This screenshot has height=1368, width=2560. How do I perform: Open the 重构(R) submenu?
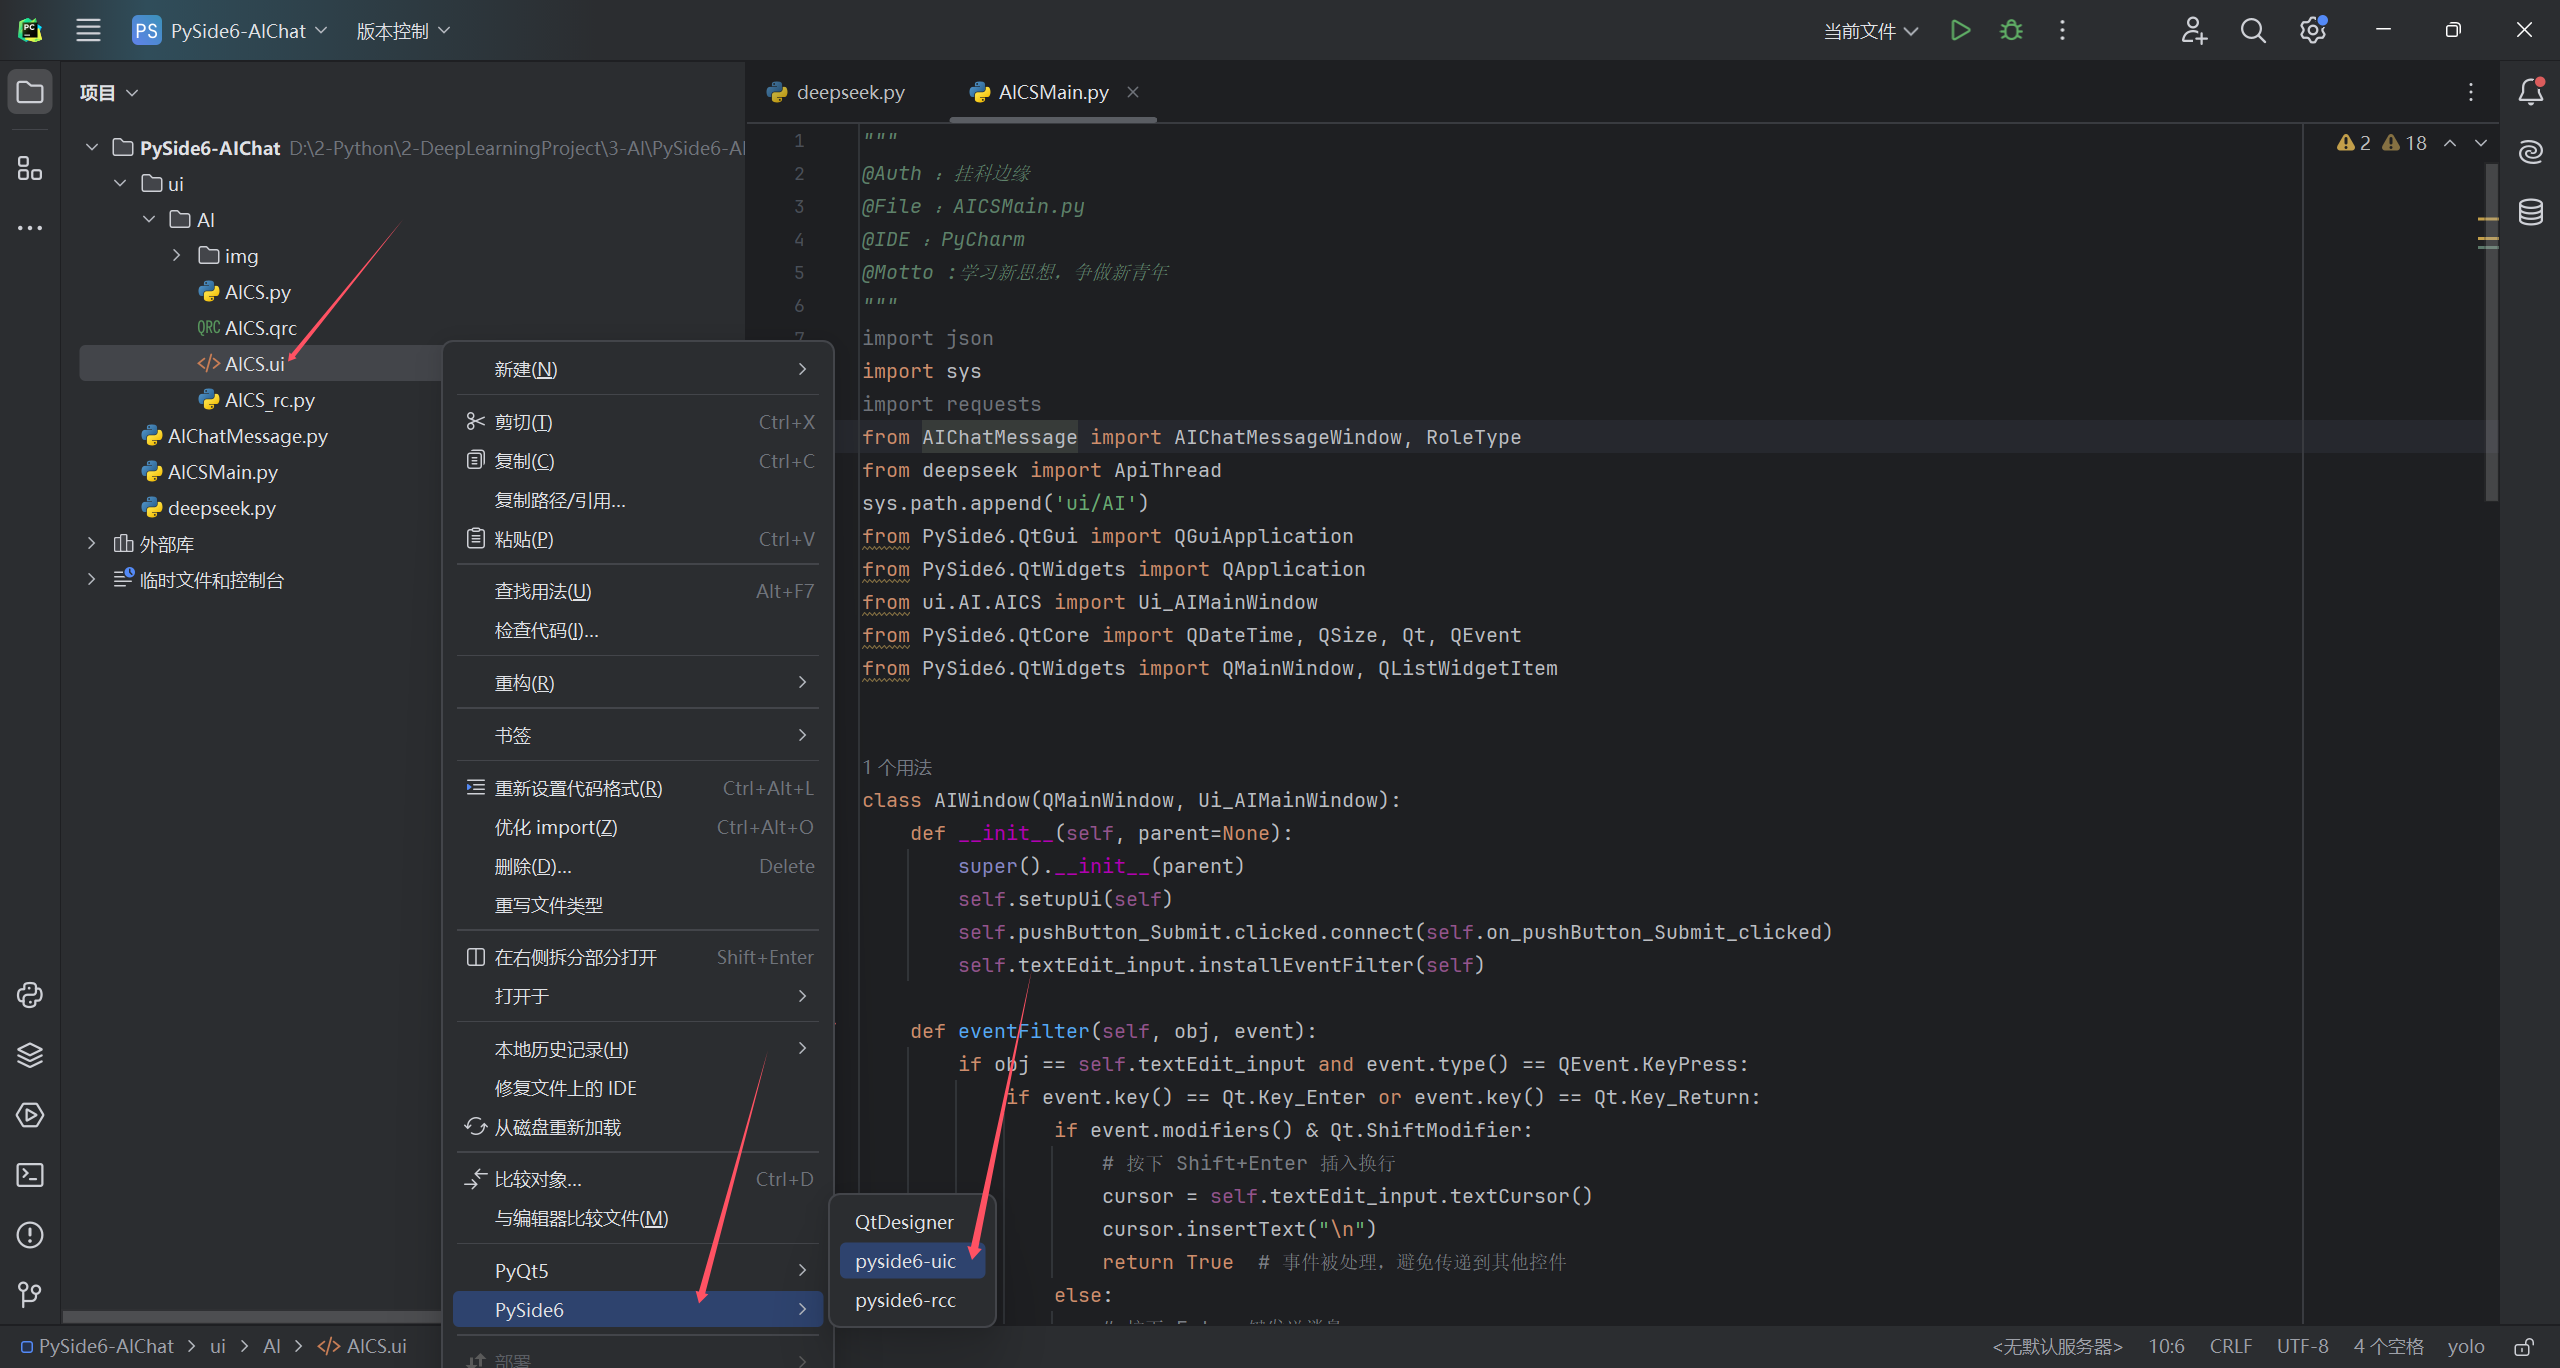point(638,683)
